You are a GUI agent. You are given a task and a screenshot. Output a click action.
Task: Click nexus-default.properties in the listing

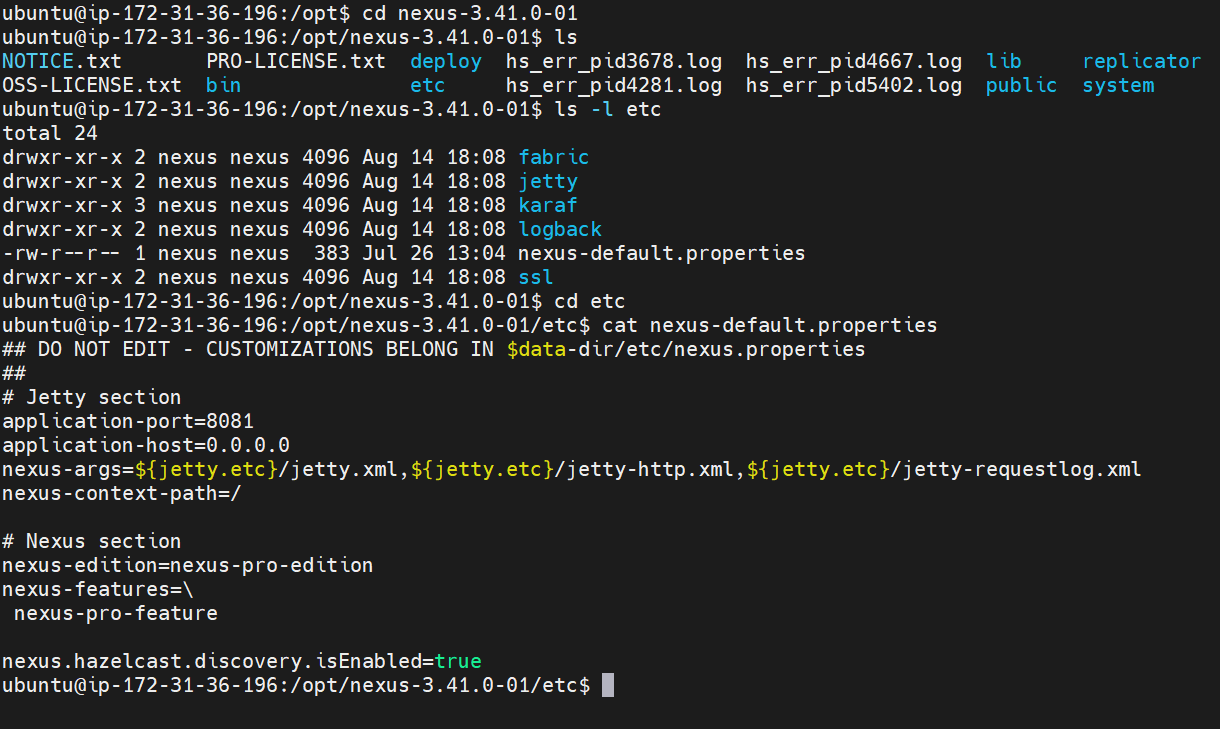pos(662,253)
